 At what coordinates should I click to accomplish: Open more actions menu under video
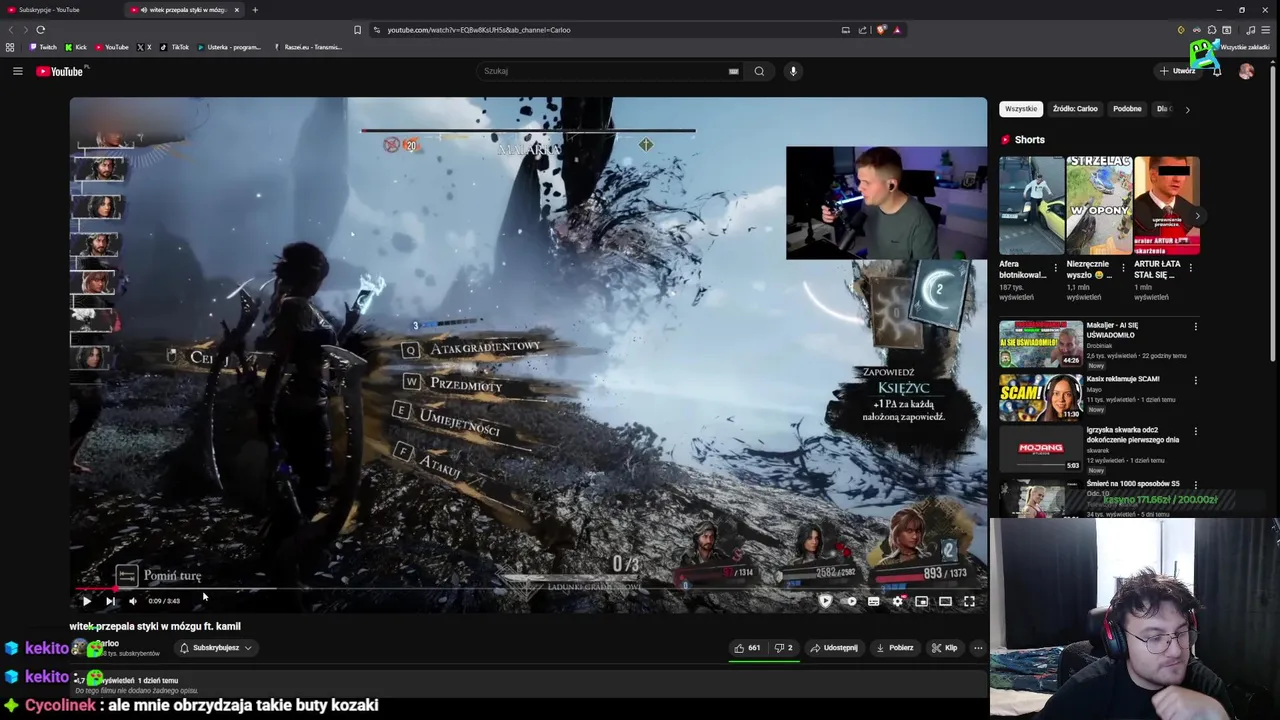point(978,648)
